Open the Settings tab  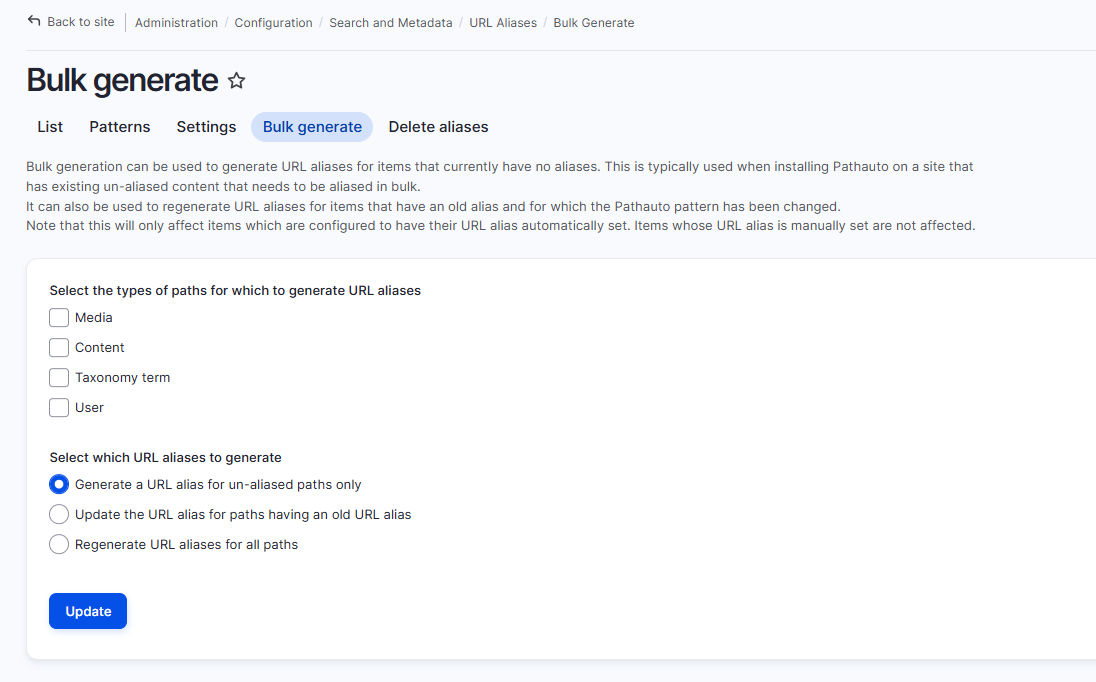[206, 127]
